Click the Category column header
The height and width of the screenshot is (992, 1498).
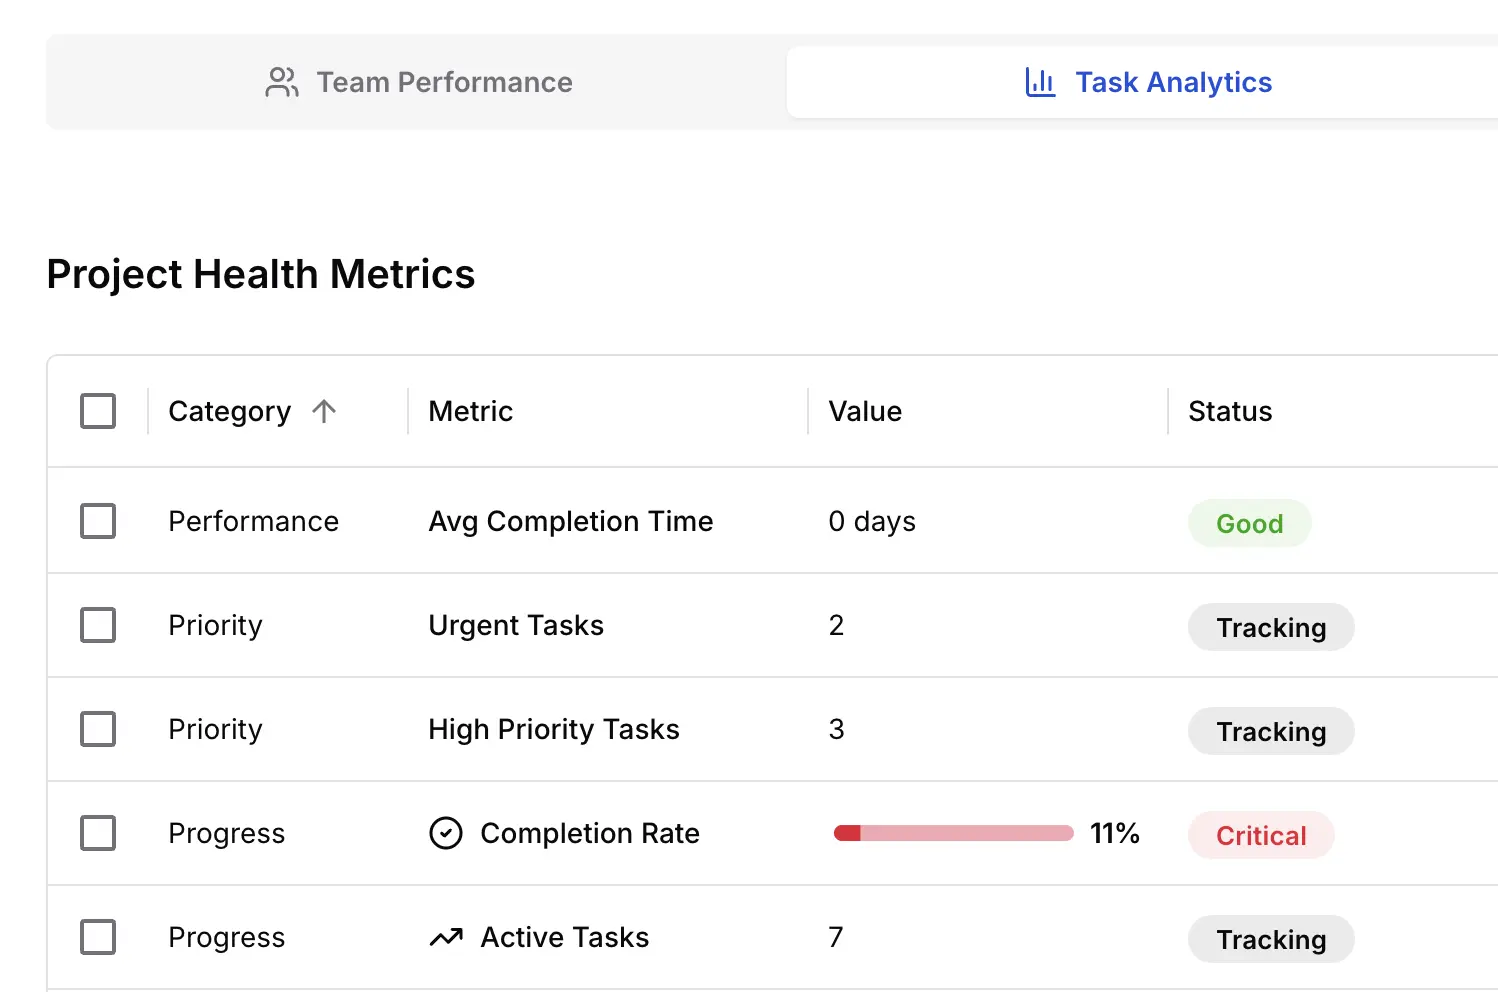(x=229, y=411)
